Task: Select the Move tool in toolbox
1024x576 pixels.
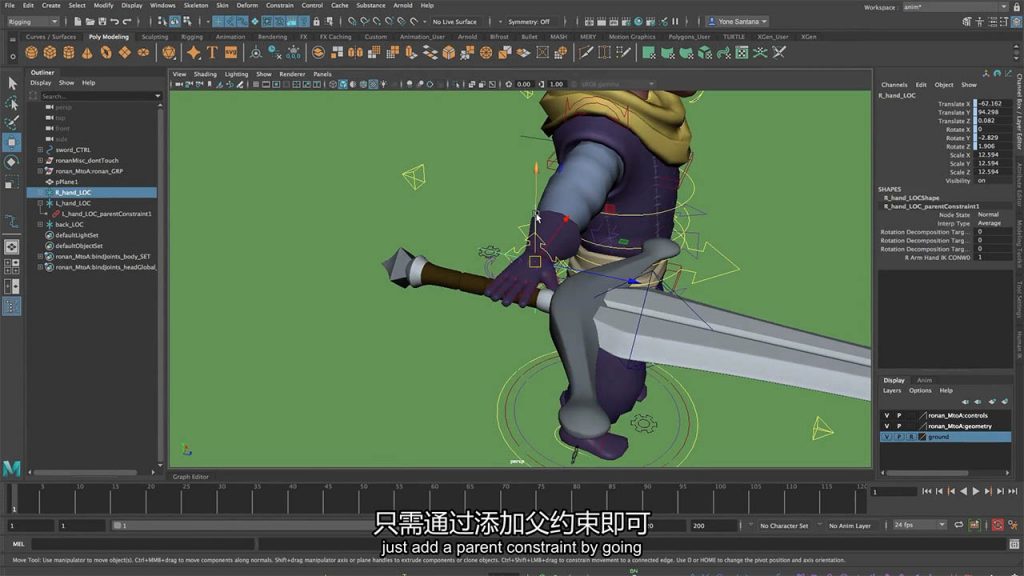Action: [x=11, y=142]
